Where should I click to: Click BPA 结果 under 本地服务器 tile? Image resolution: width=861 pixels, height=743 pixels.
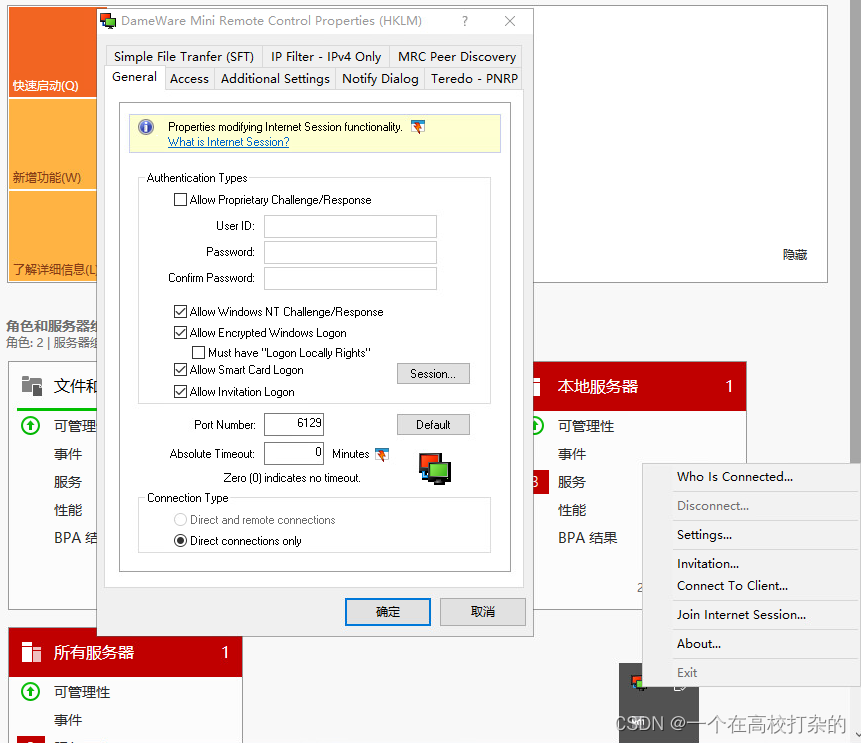coord(588,538)
